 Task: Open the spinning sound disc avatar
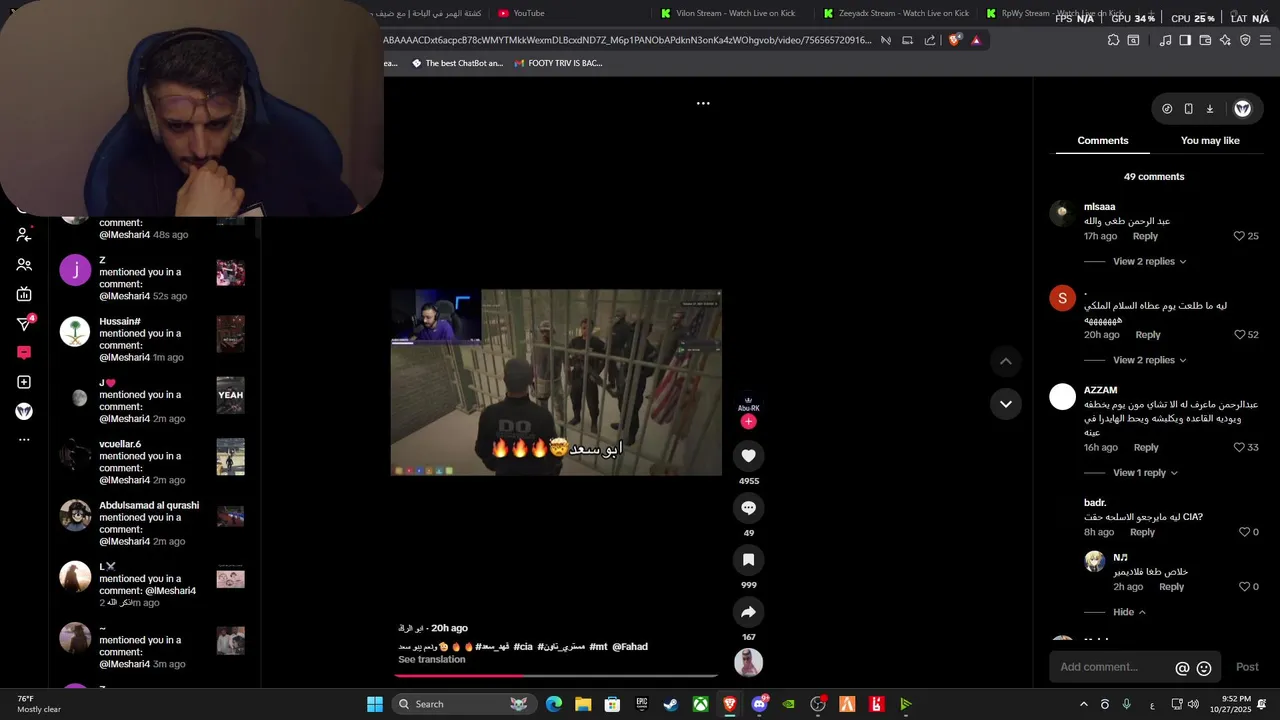click(x=748, y=662)
